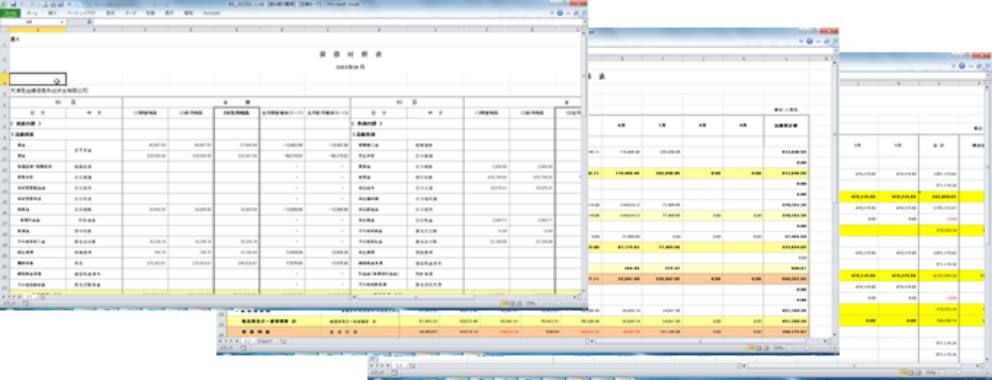The width and height of the screenshot is (992, 380).
Task: Open the green File tab
Action: (x=10, y=13)
